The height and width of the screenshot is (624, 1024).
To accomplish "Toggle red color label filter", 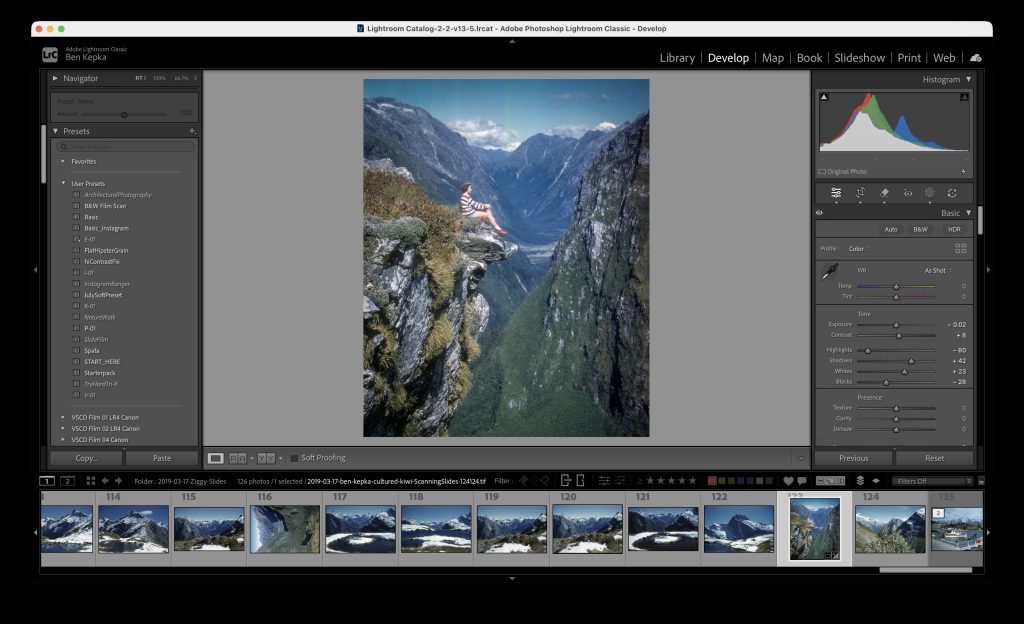I will tap(712, 480).
